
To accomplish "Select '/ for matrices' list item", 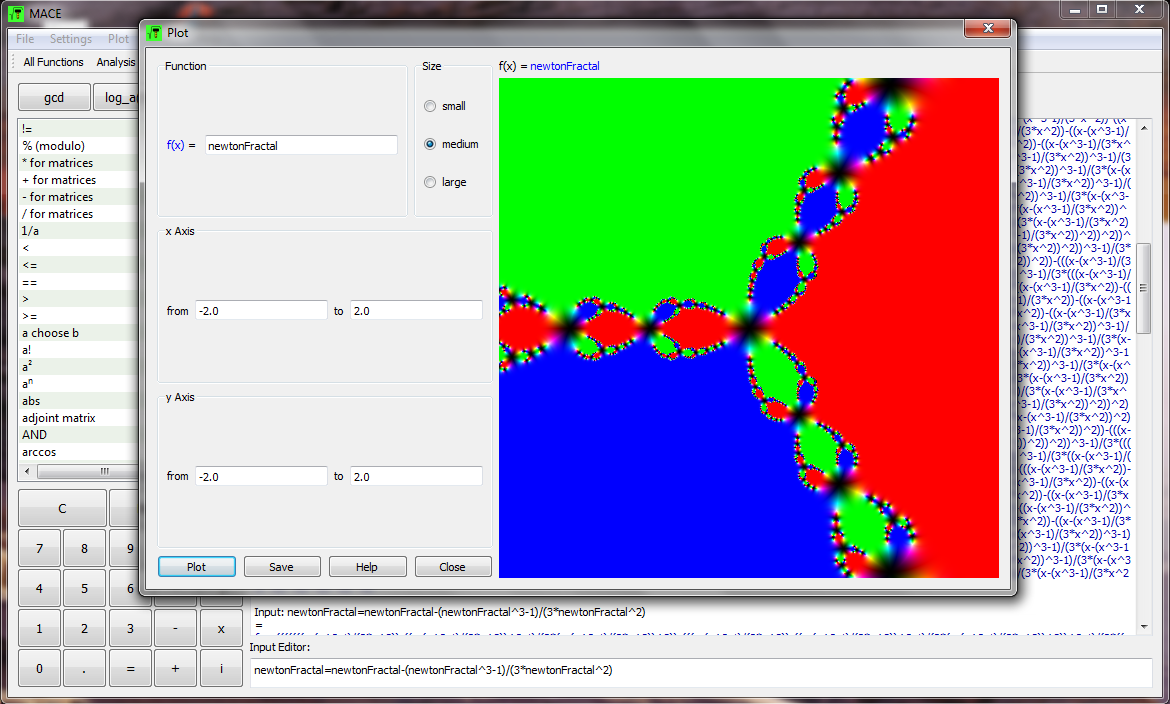I will coord(78,214).
